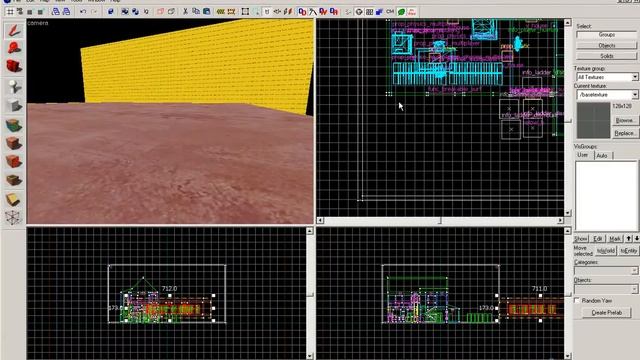The height and width of the screenshot is (360, 640).
Task: Click bottom-left view scroll up arrow
Action: point(310,231)
